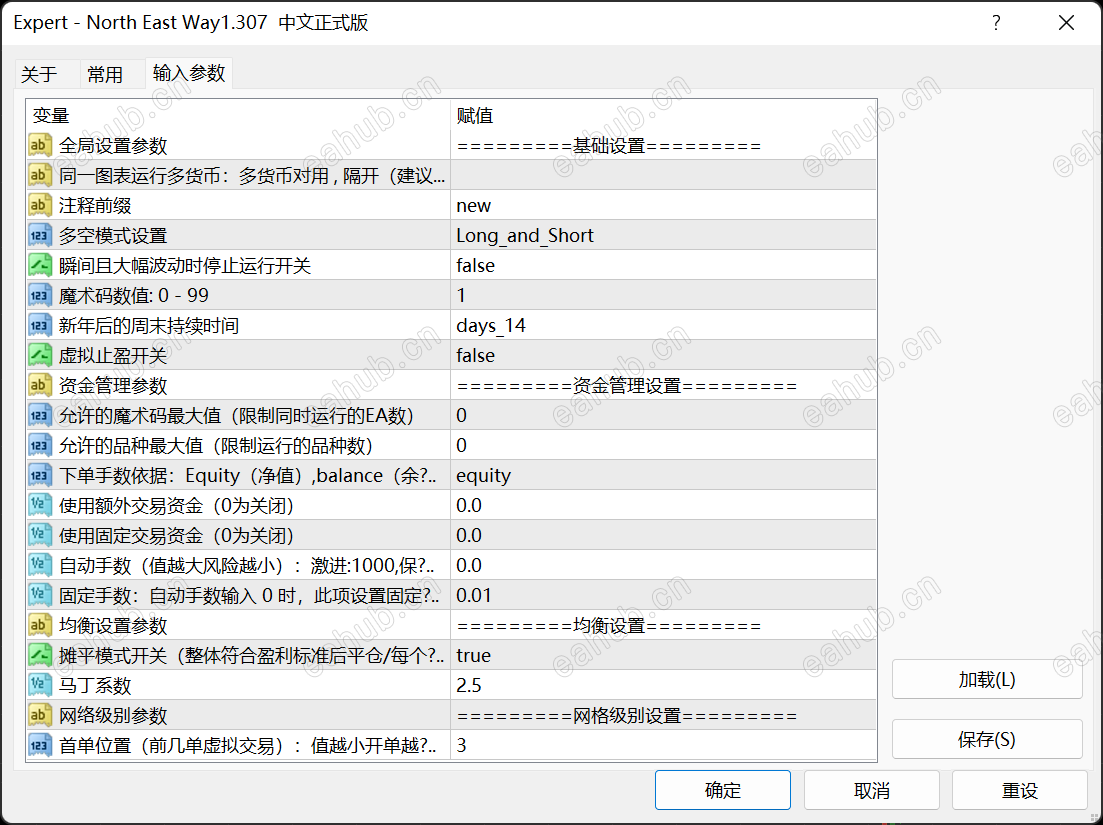This screenshot has height=825, width=1103.
Task: Edit the 注释前缀 value 'new'
Action: [663, 205]
